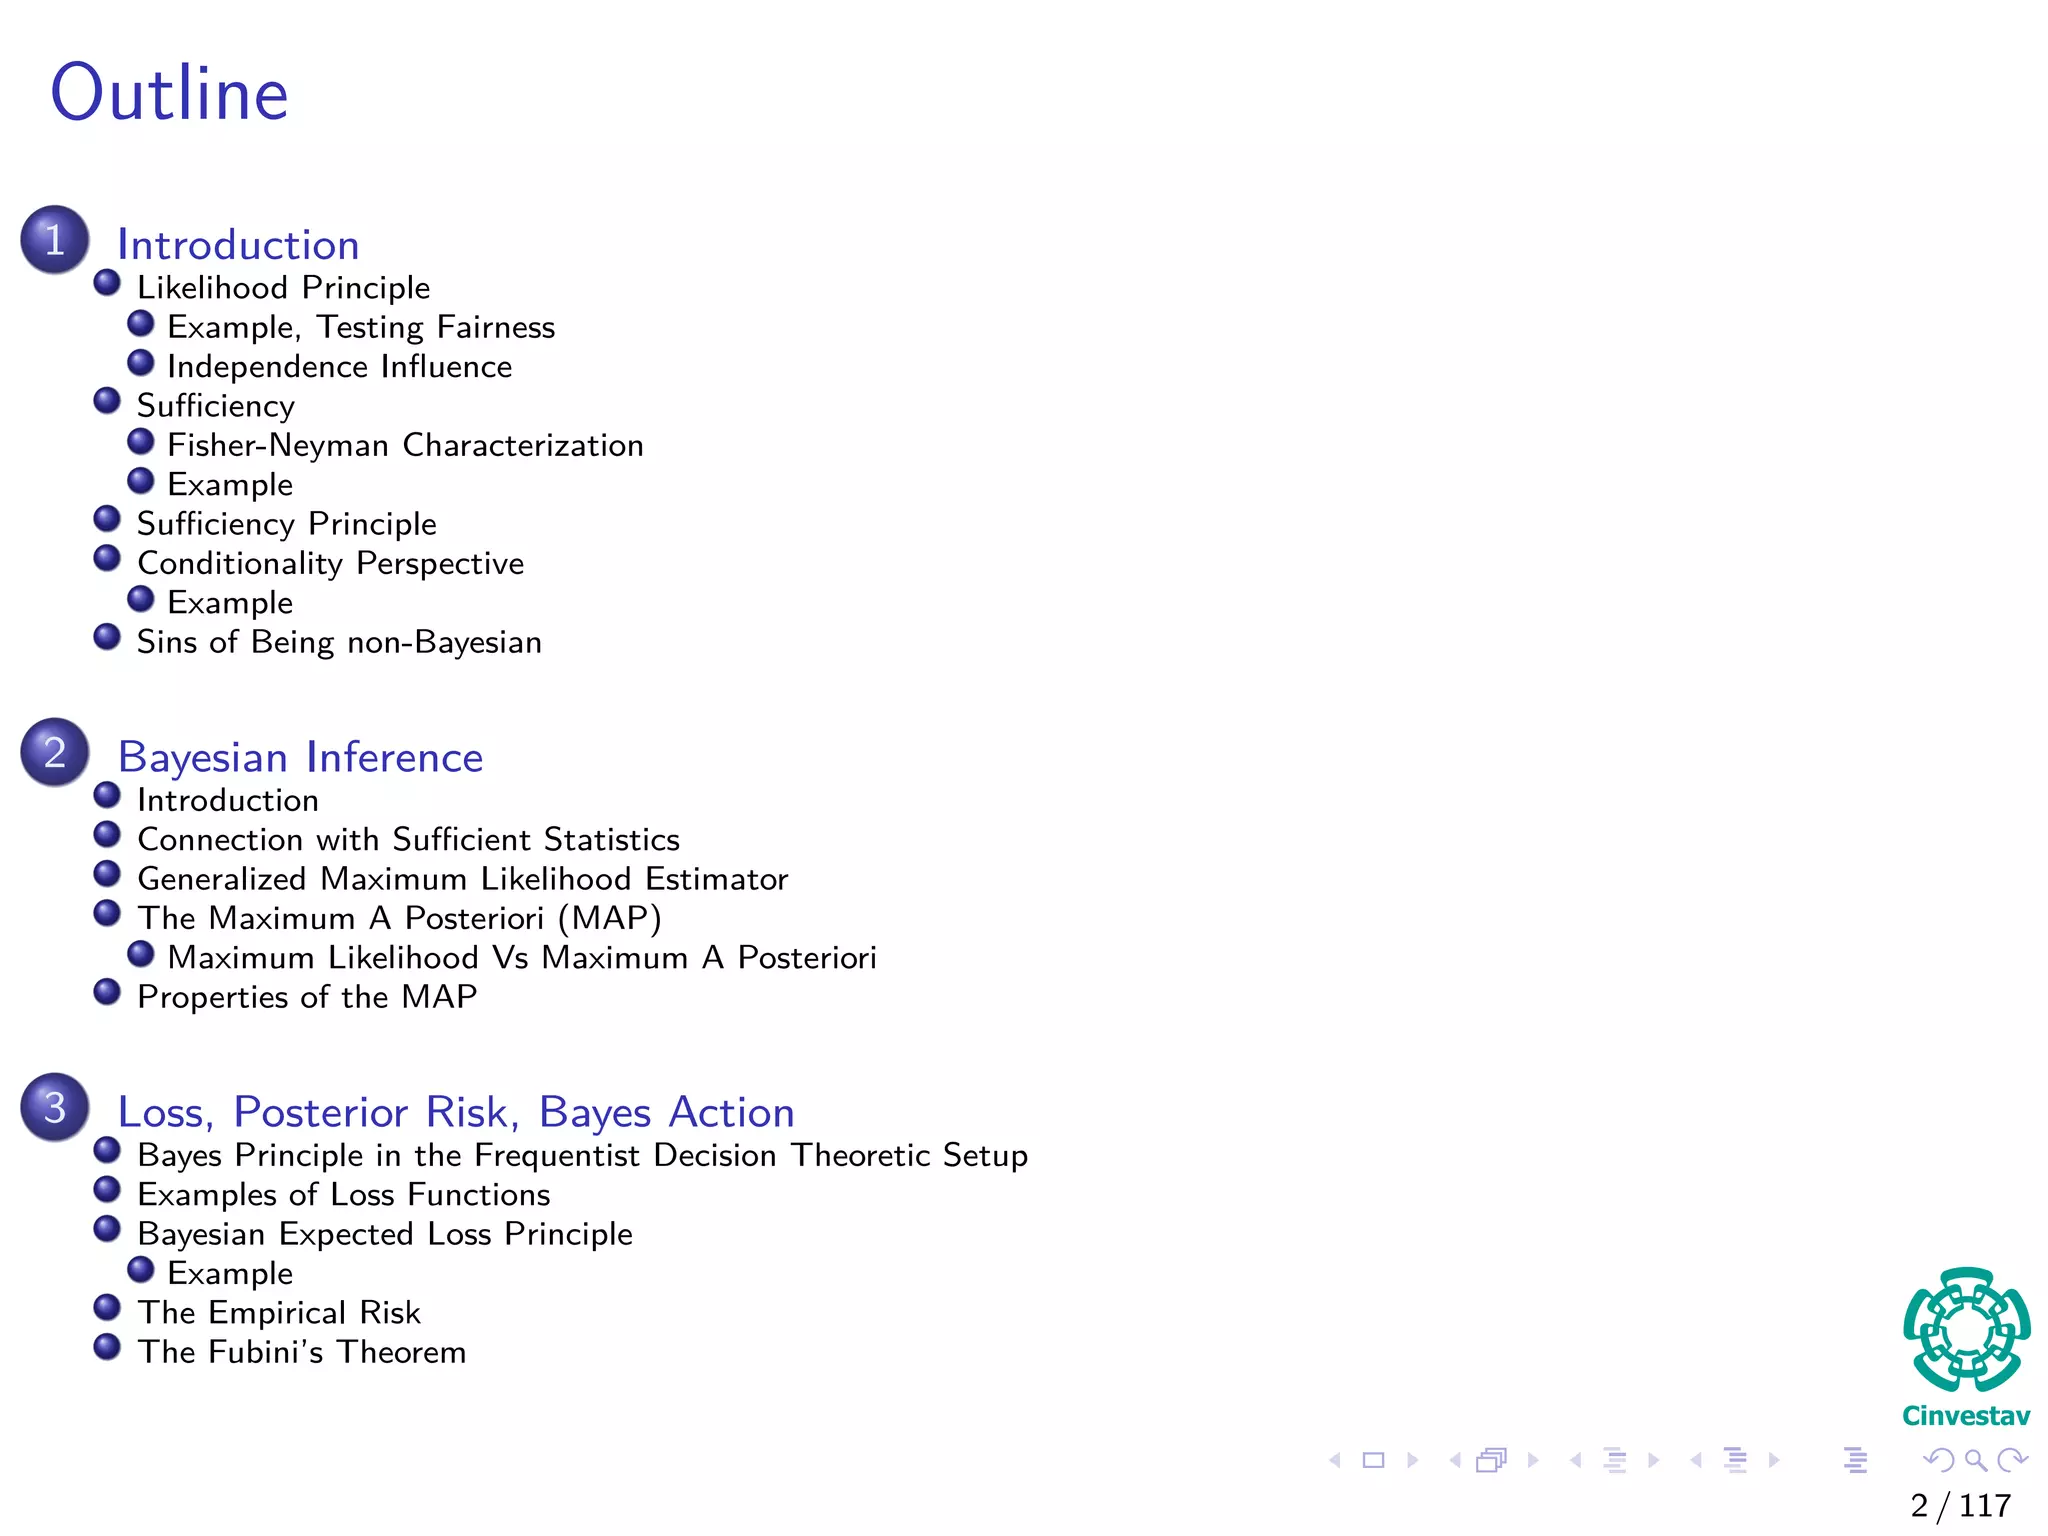Jump to section 1 Introduction heading

pyautogui.click(x=238, y=245)
